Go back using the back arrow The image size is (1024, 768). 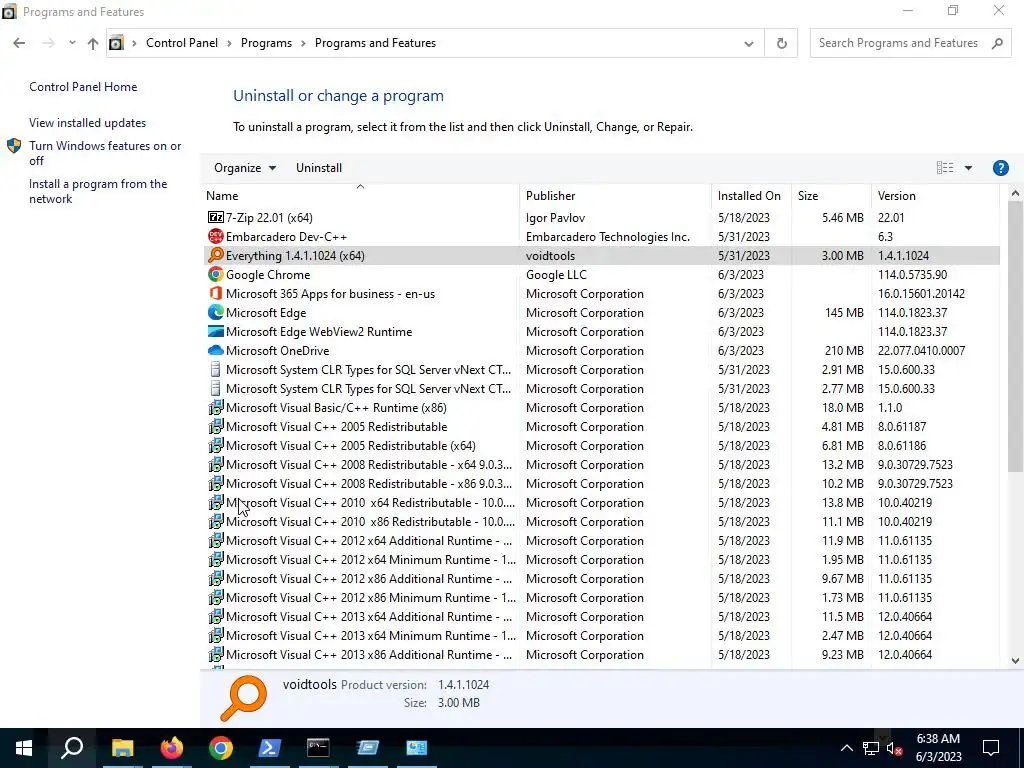coord(19,43)
